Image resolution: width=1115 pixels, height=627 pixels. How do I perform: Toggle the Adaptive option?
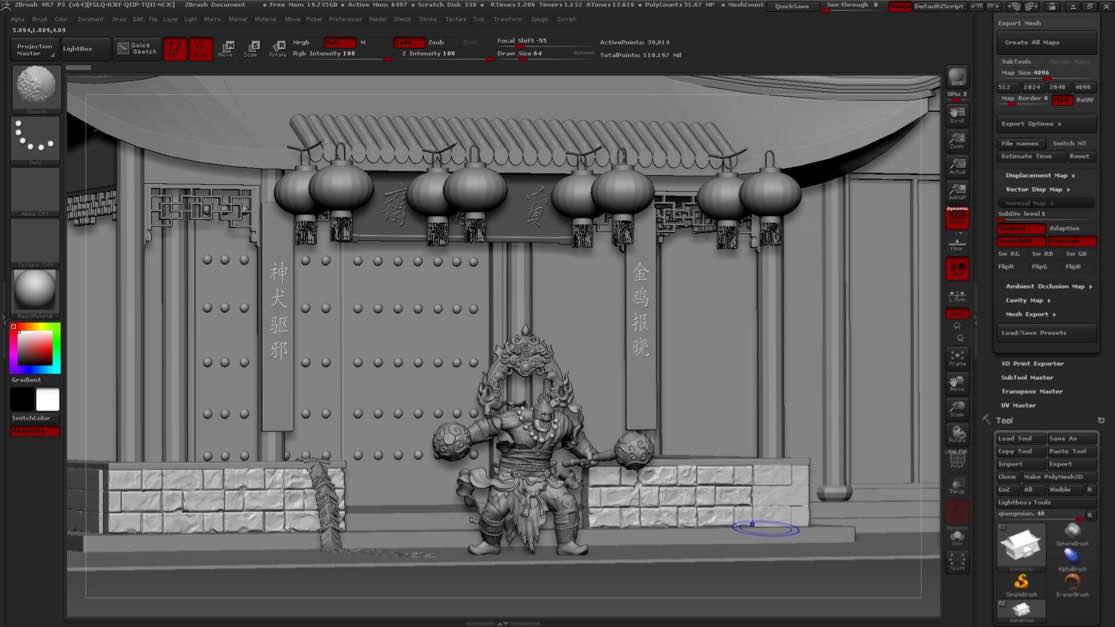1064,228
